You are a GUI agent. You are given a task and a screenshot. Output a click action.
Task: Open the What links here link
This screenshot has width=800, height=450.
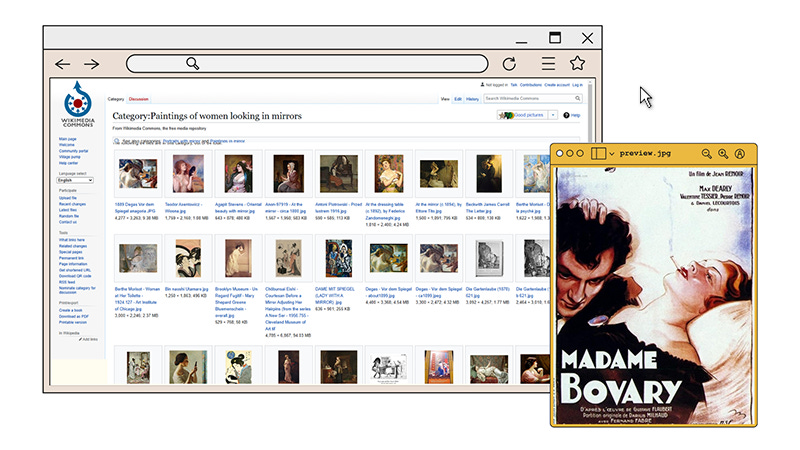coord(72,240)
